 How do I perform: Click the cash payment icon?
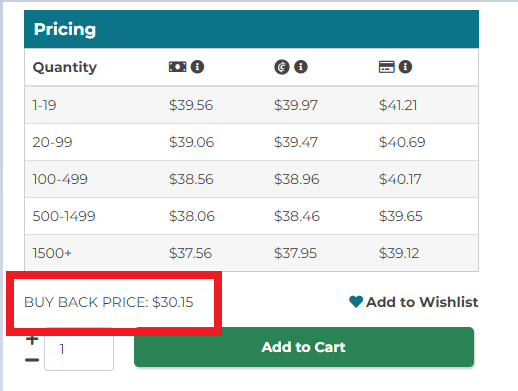coord(177,67)
